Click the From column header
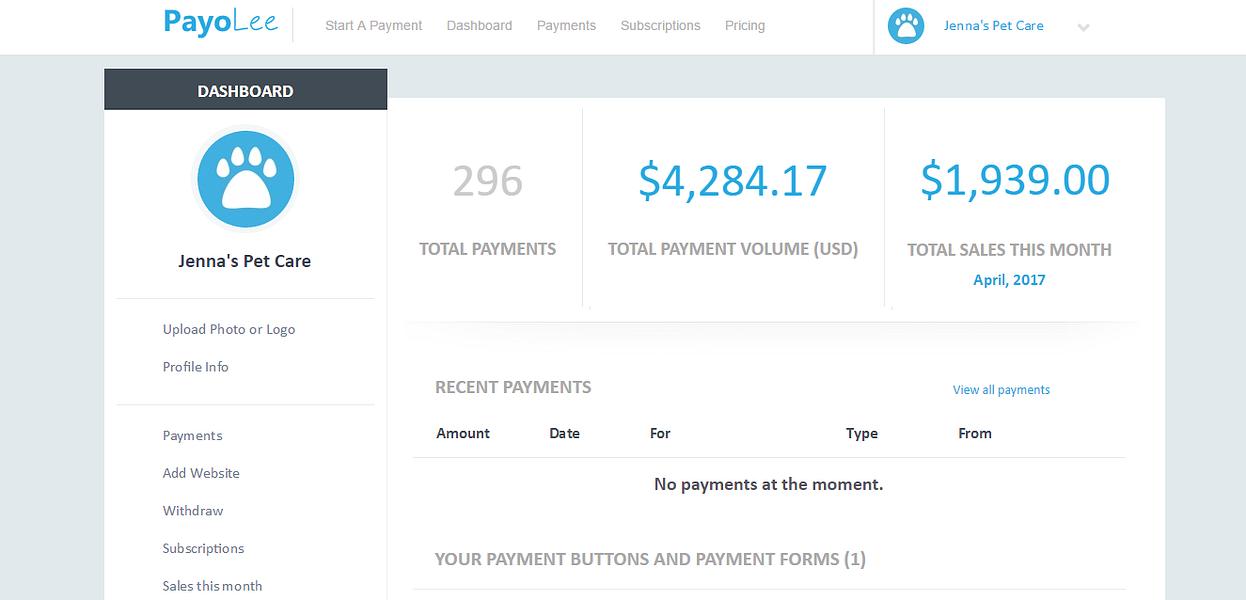 click(974, 433)
